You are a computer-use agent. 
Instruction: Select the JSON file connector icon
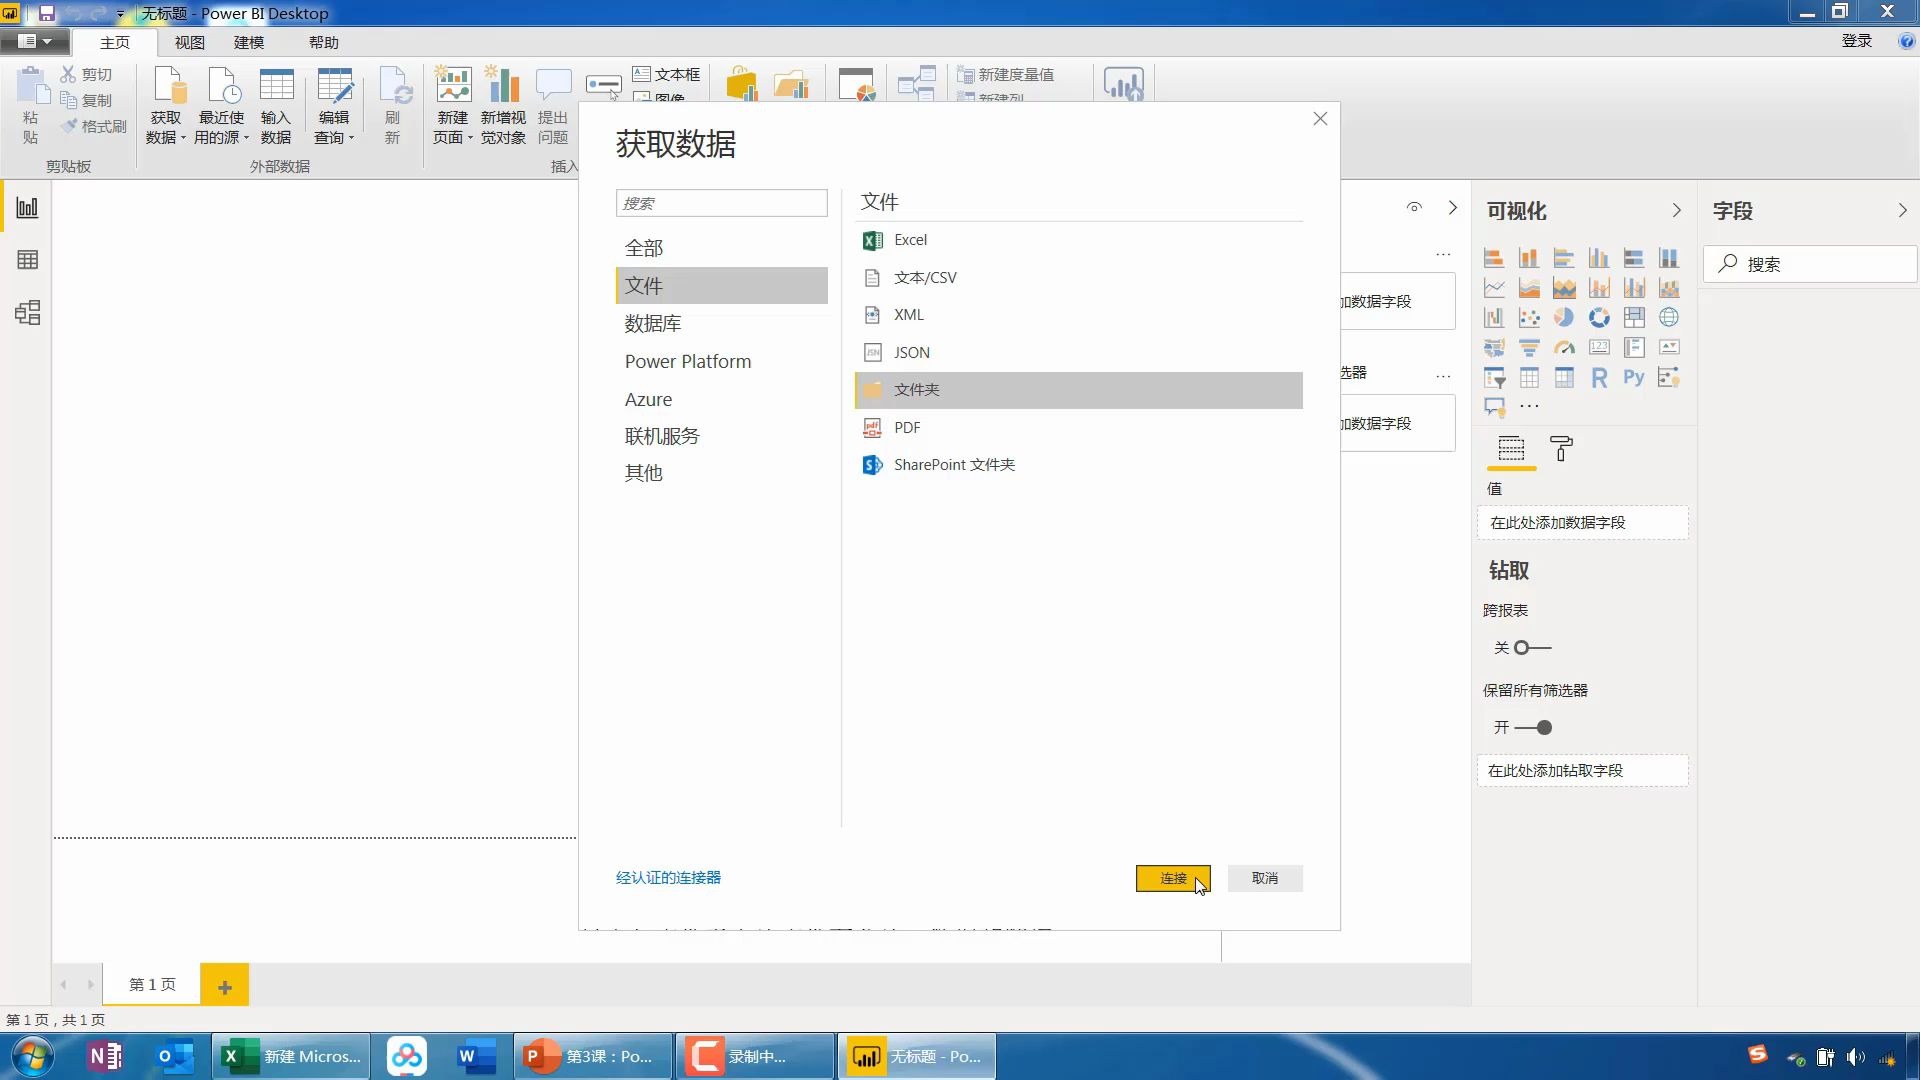pos(872,352)
